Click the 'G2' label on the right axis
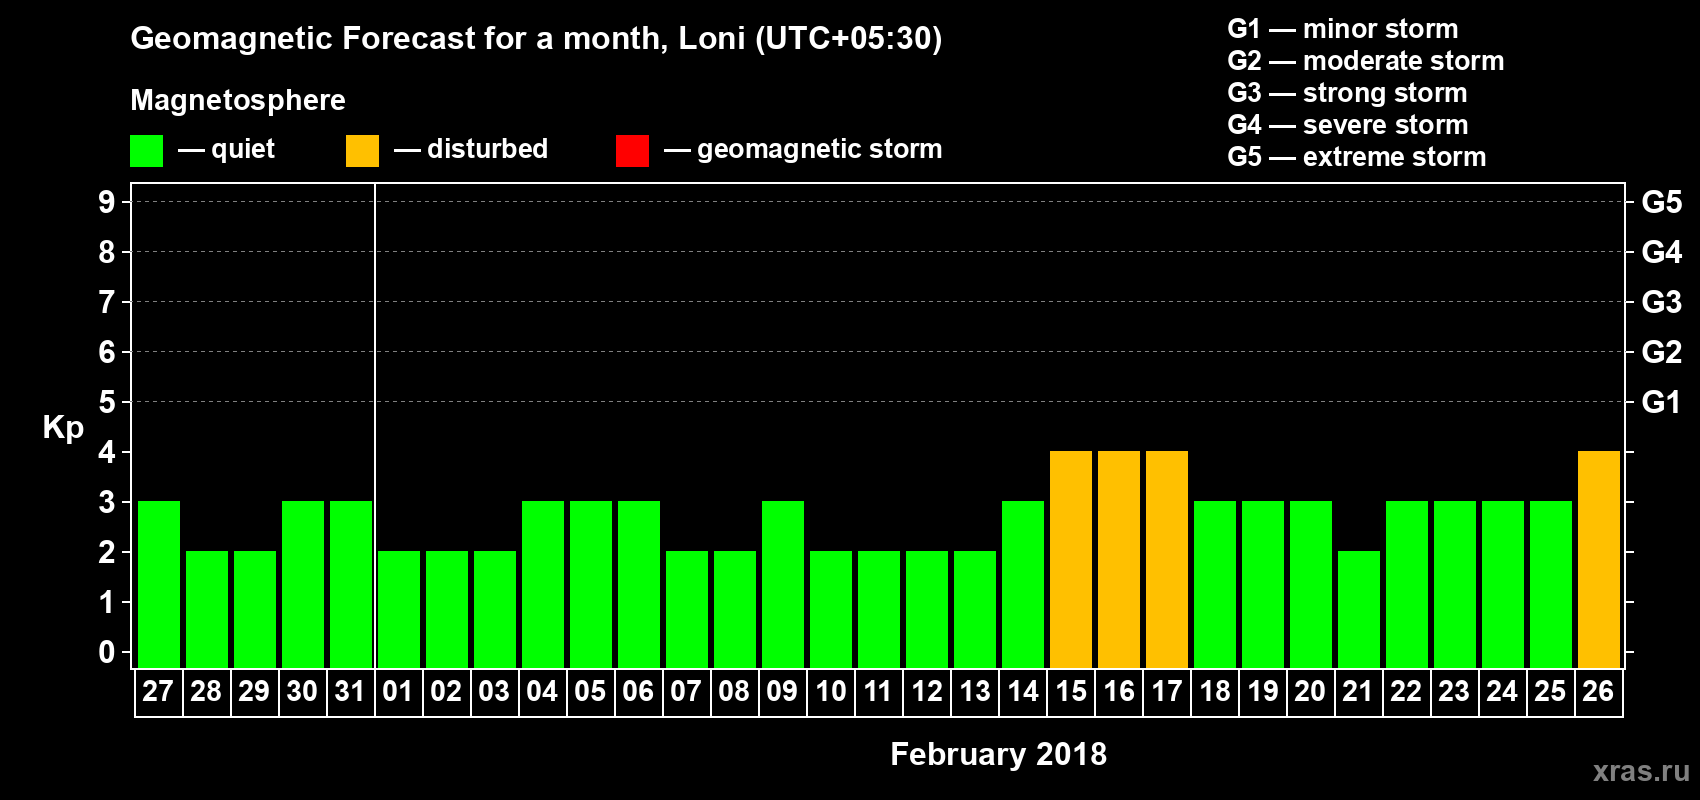 1662,352
